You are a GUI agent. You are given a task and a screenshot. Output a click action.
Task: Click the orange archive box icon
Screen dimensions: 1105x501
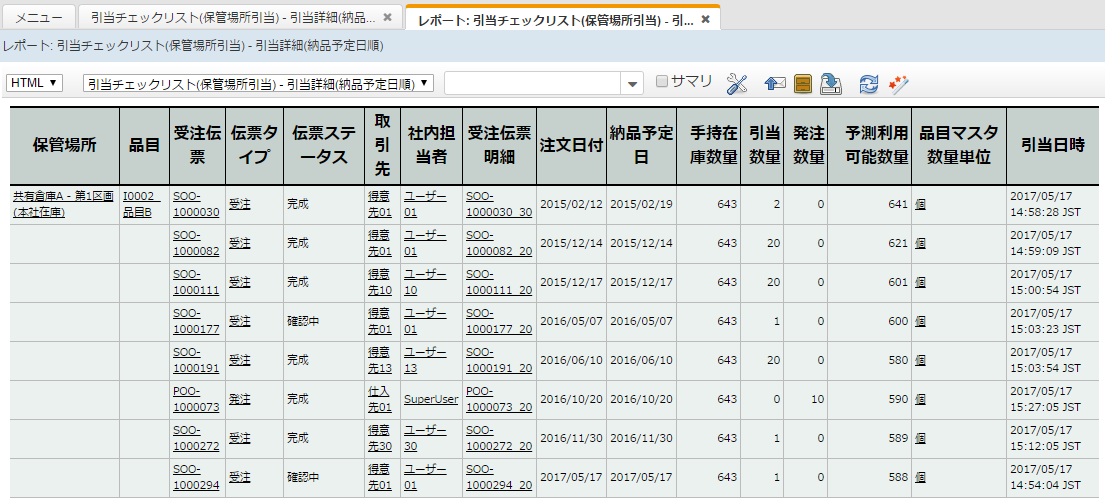[x=802, y=84]
